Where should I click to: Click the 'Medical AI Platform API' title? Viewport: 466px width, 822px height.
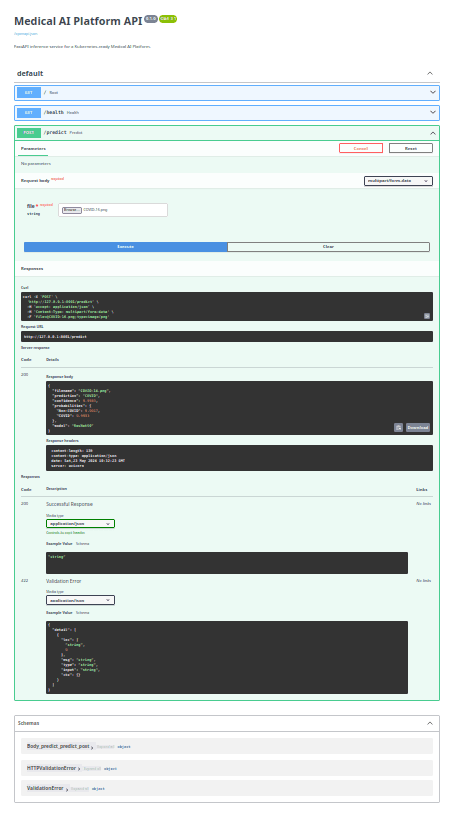[78, 21]
